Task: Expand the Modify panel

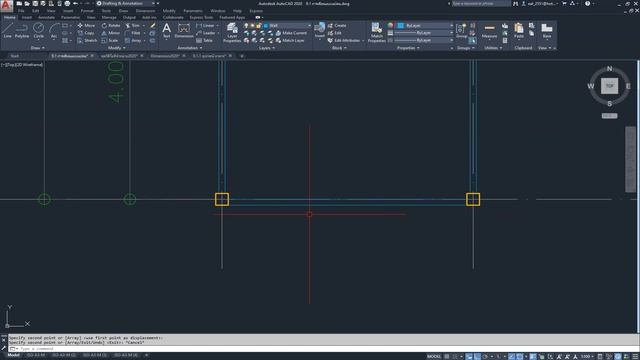Action: [116, 48]
